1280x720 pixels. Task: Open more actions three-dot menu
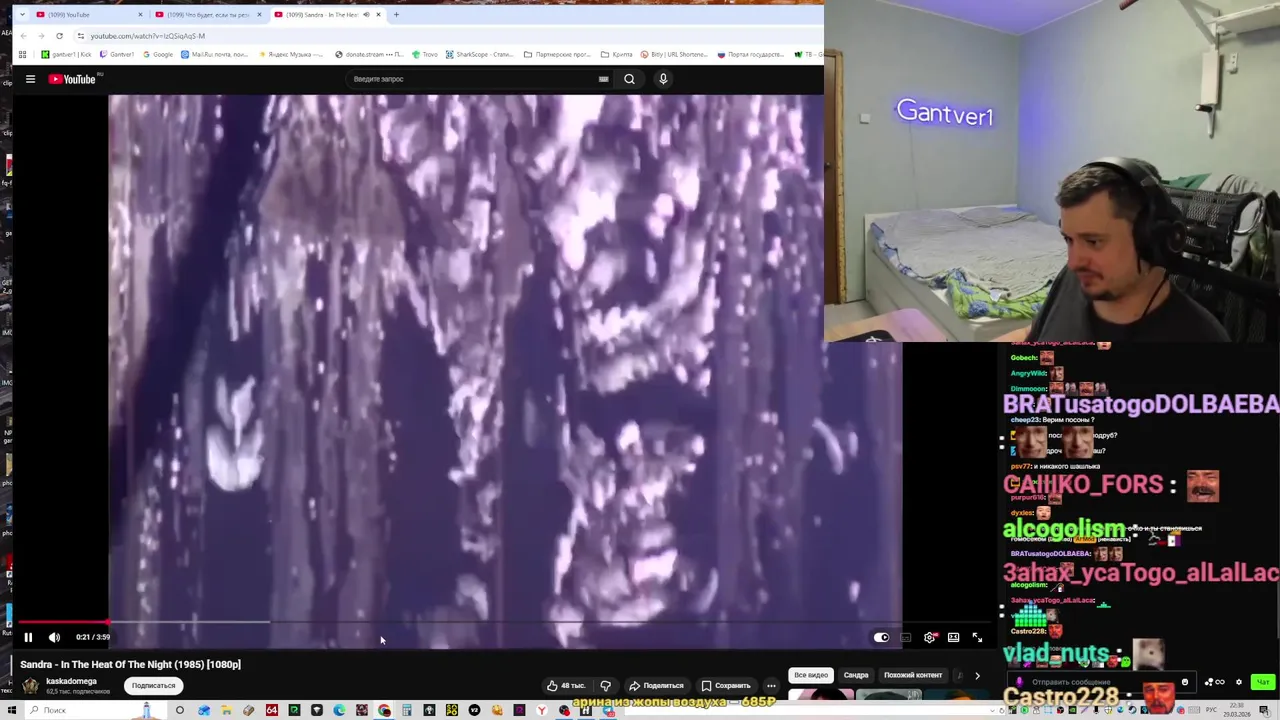coord(771,686)
